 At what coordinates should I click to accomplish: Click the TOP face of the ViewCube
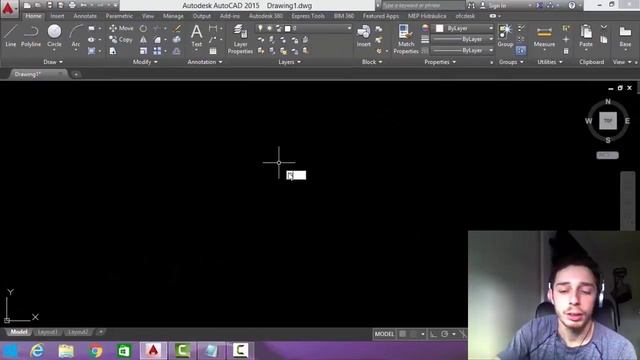click(608, 121)
